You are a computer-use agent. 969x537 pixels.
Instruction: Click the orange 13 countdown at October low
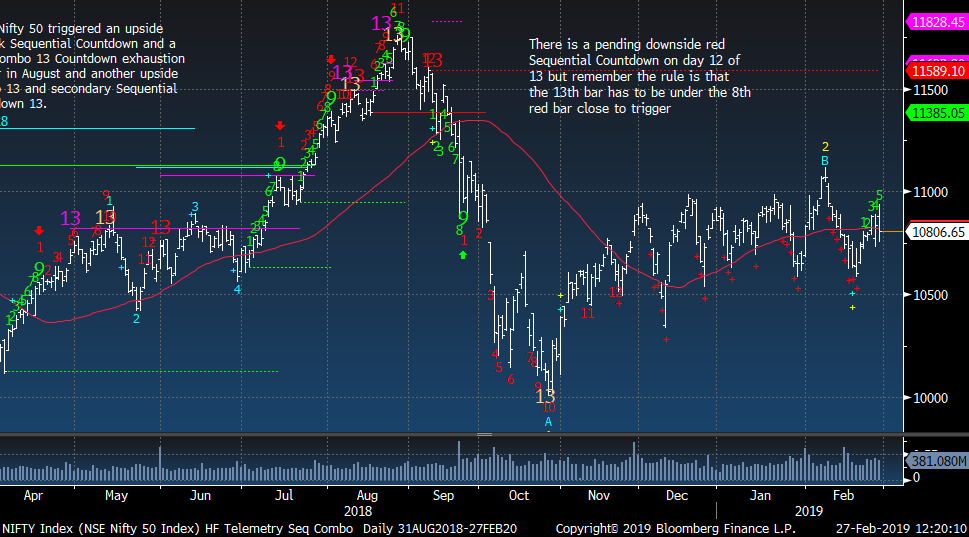(545, 395)
